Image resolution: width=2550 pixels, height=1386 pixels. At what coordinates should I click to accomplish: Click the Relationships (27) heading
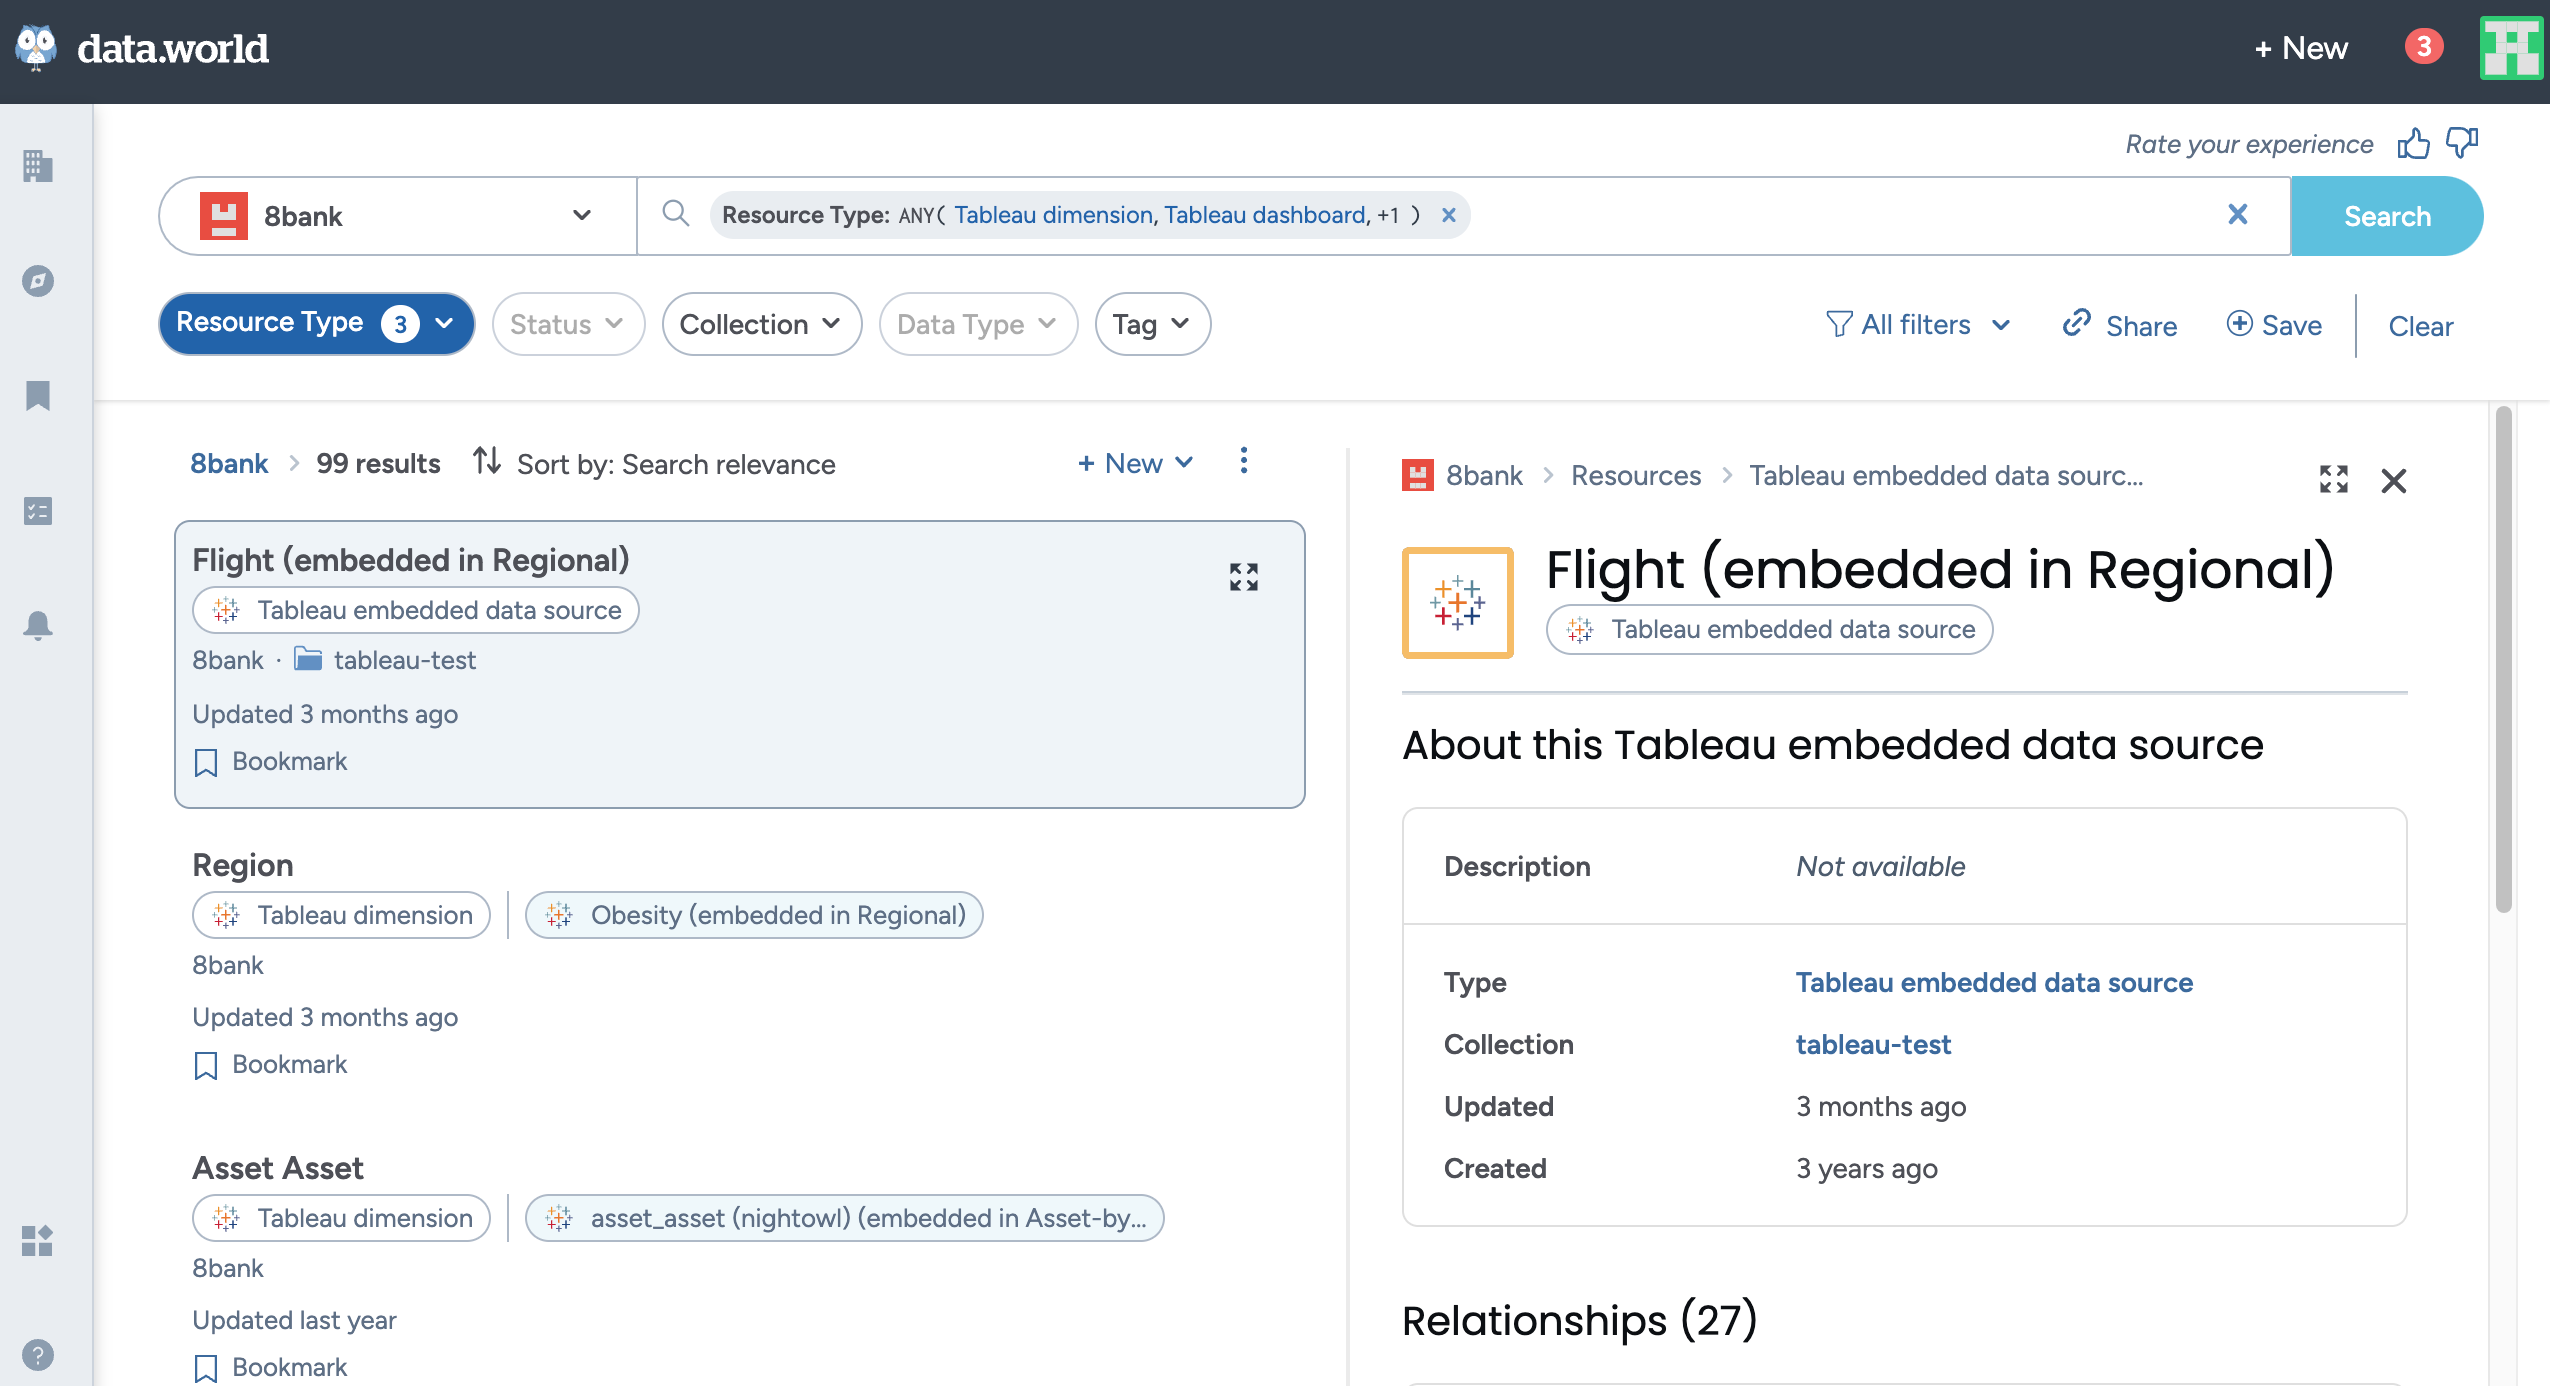pos(1580,1320)
